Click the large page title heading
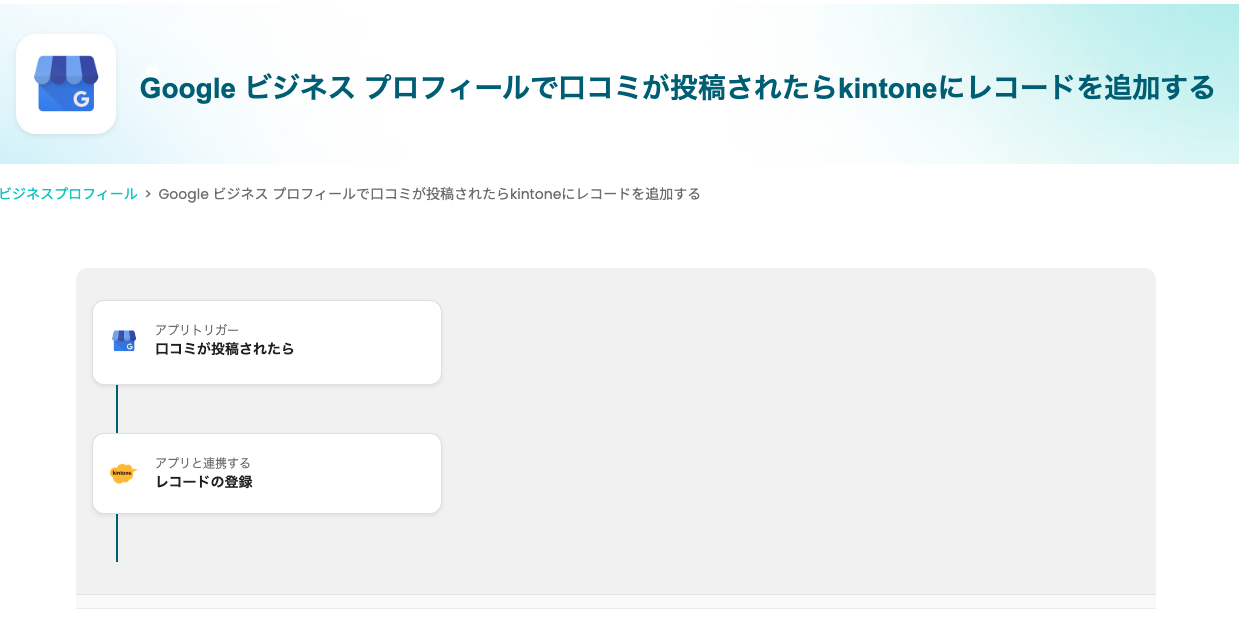 (677, 88)
